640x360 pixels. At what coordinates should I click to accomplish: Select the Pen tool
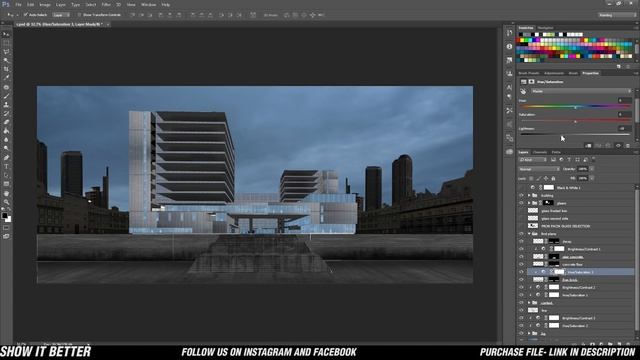[6, 158]
